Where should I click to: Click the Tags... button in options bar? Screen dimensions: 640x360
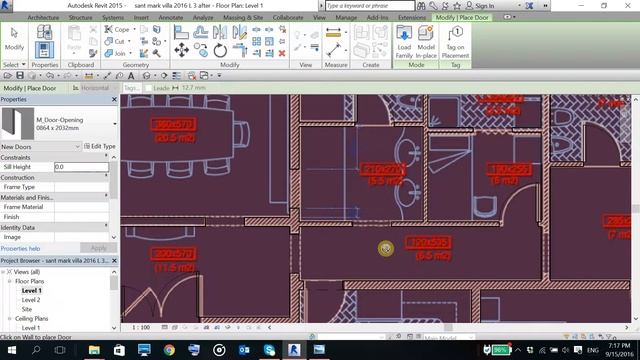(131, 88)
